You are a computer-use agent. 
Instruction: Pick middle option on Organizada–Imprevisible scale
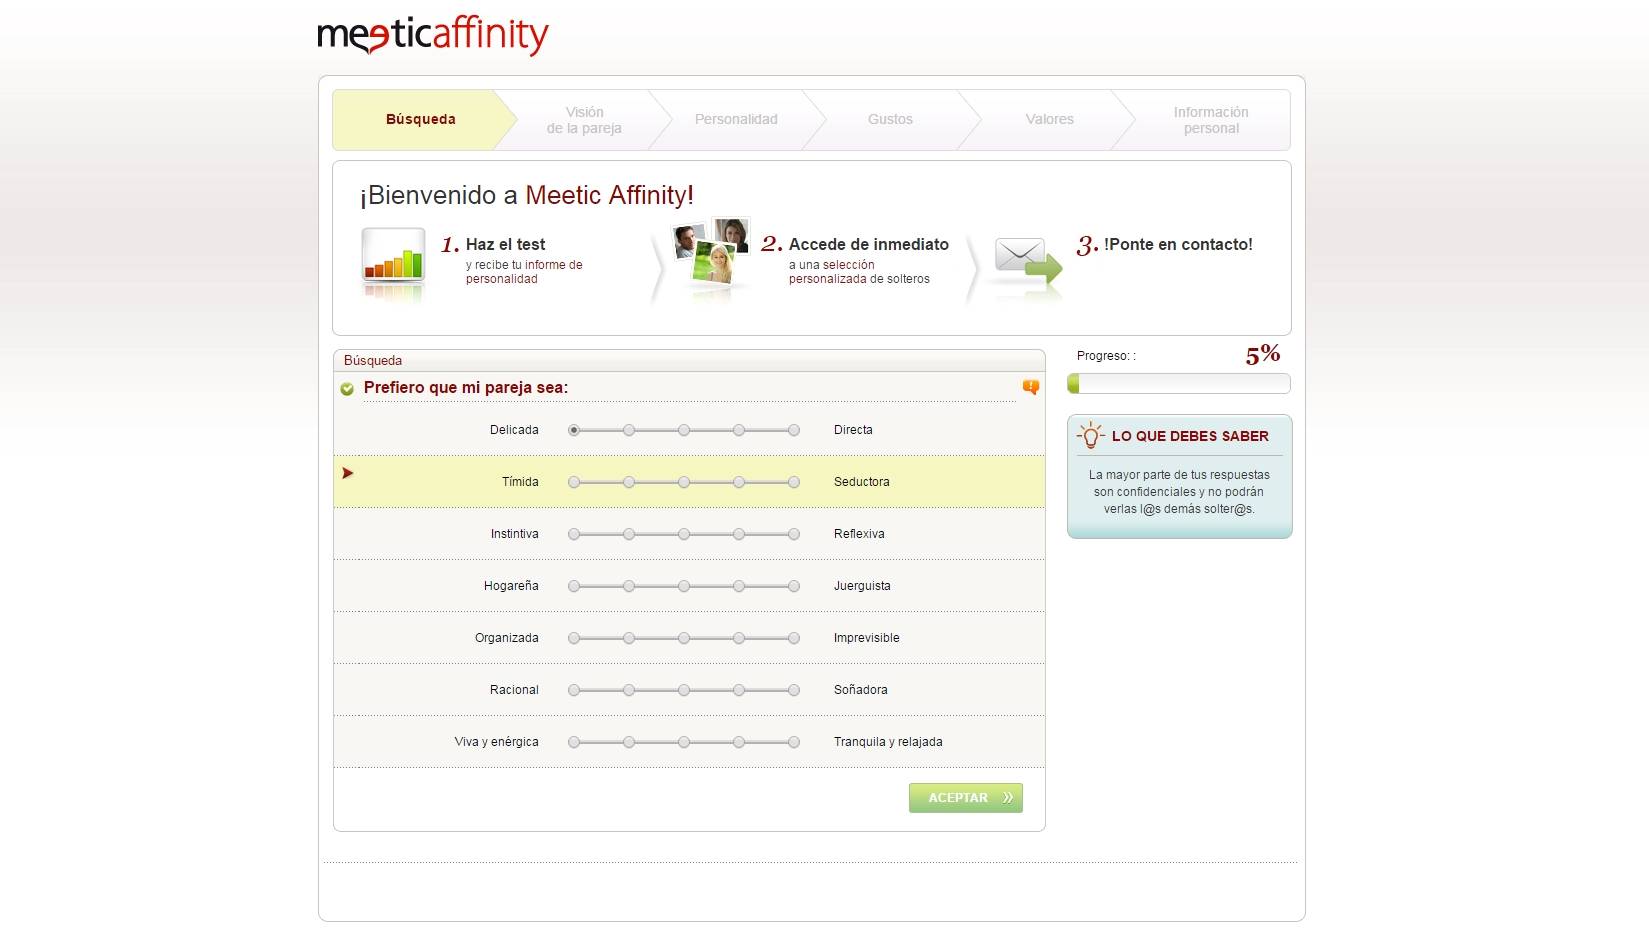pos(684,638)
